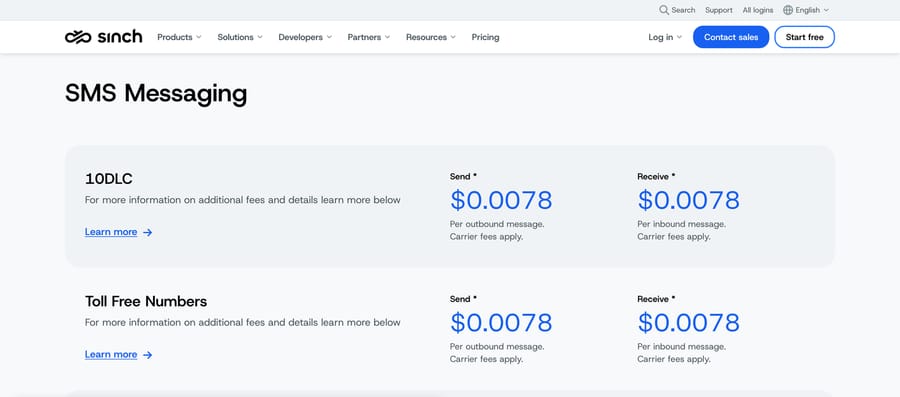Click 10DLC 'Per inbound message' note
The image size is (900, 397).
(x=681, y=230)
